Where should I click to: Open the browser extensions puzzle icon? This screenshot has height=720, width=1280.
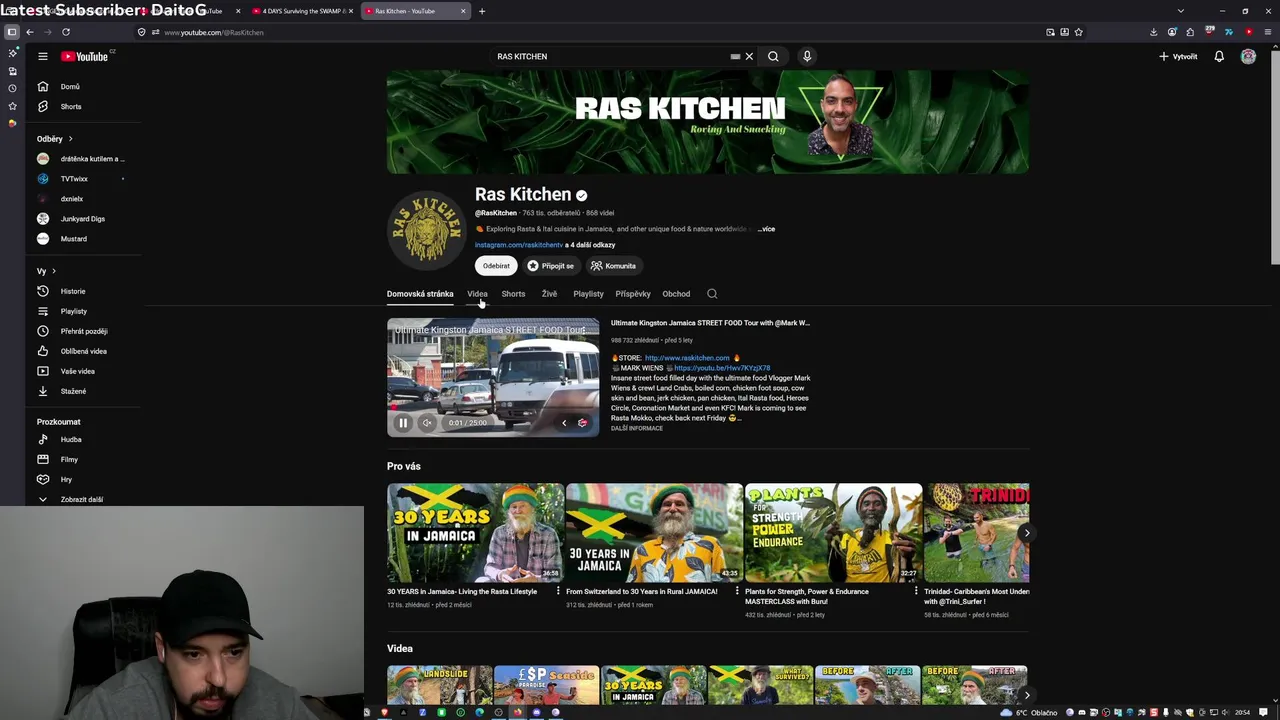pyautogui.click(x=1190, y=32)
